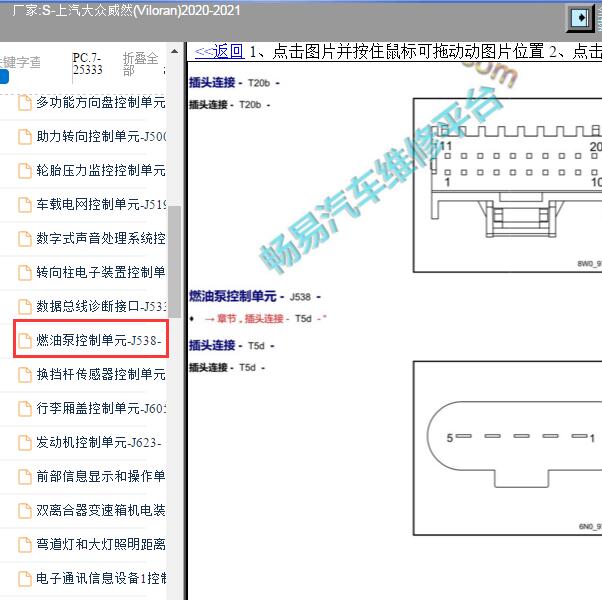Click the blue button under keyword search

click(x=4, y=76)
